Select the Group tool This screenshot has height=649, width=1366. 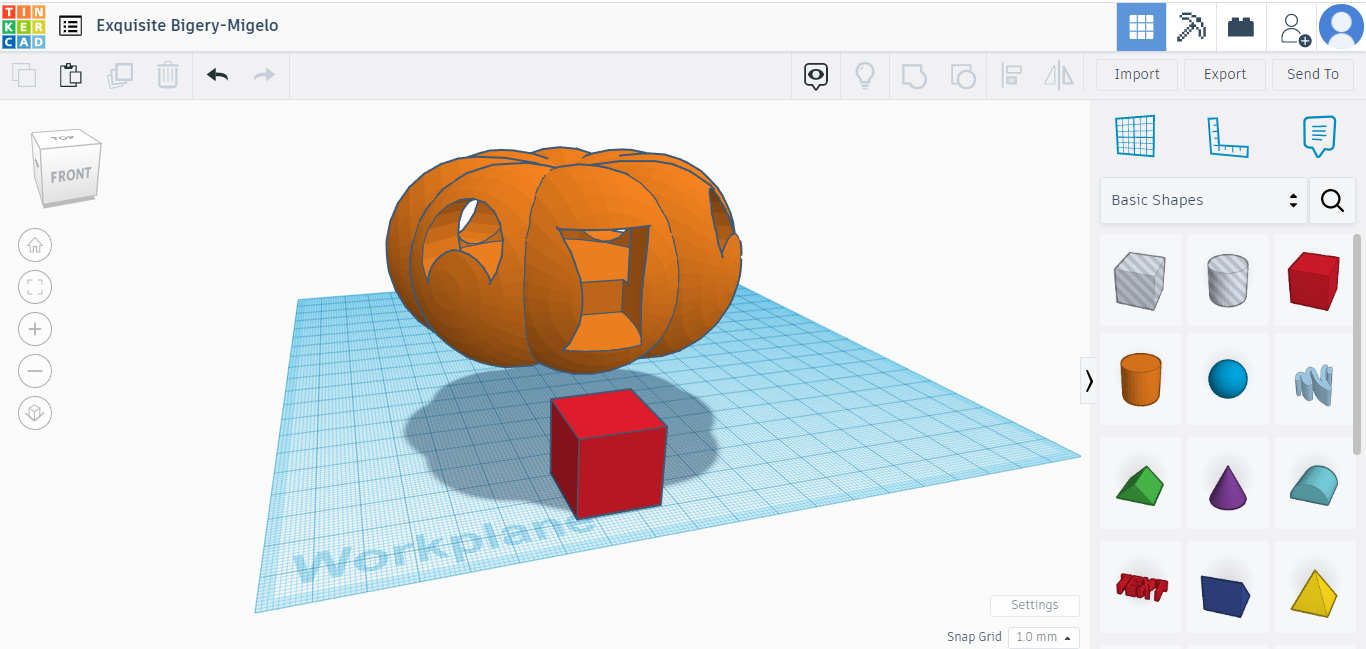(913, 74)
